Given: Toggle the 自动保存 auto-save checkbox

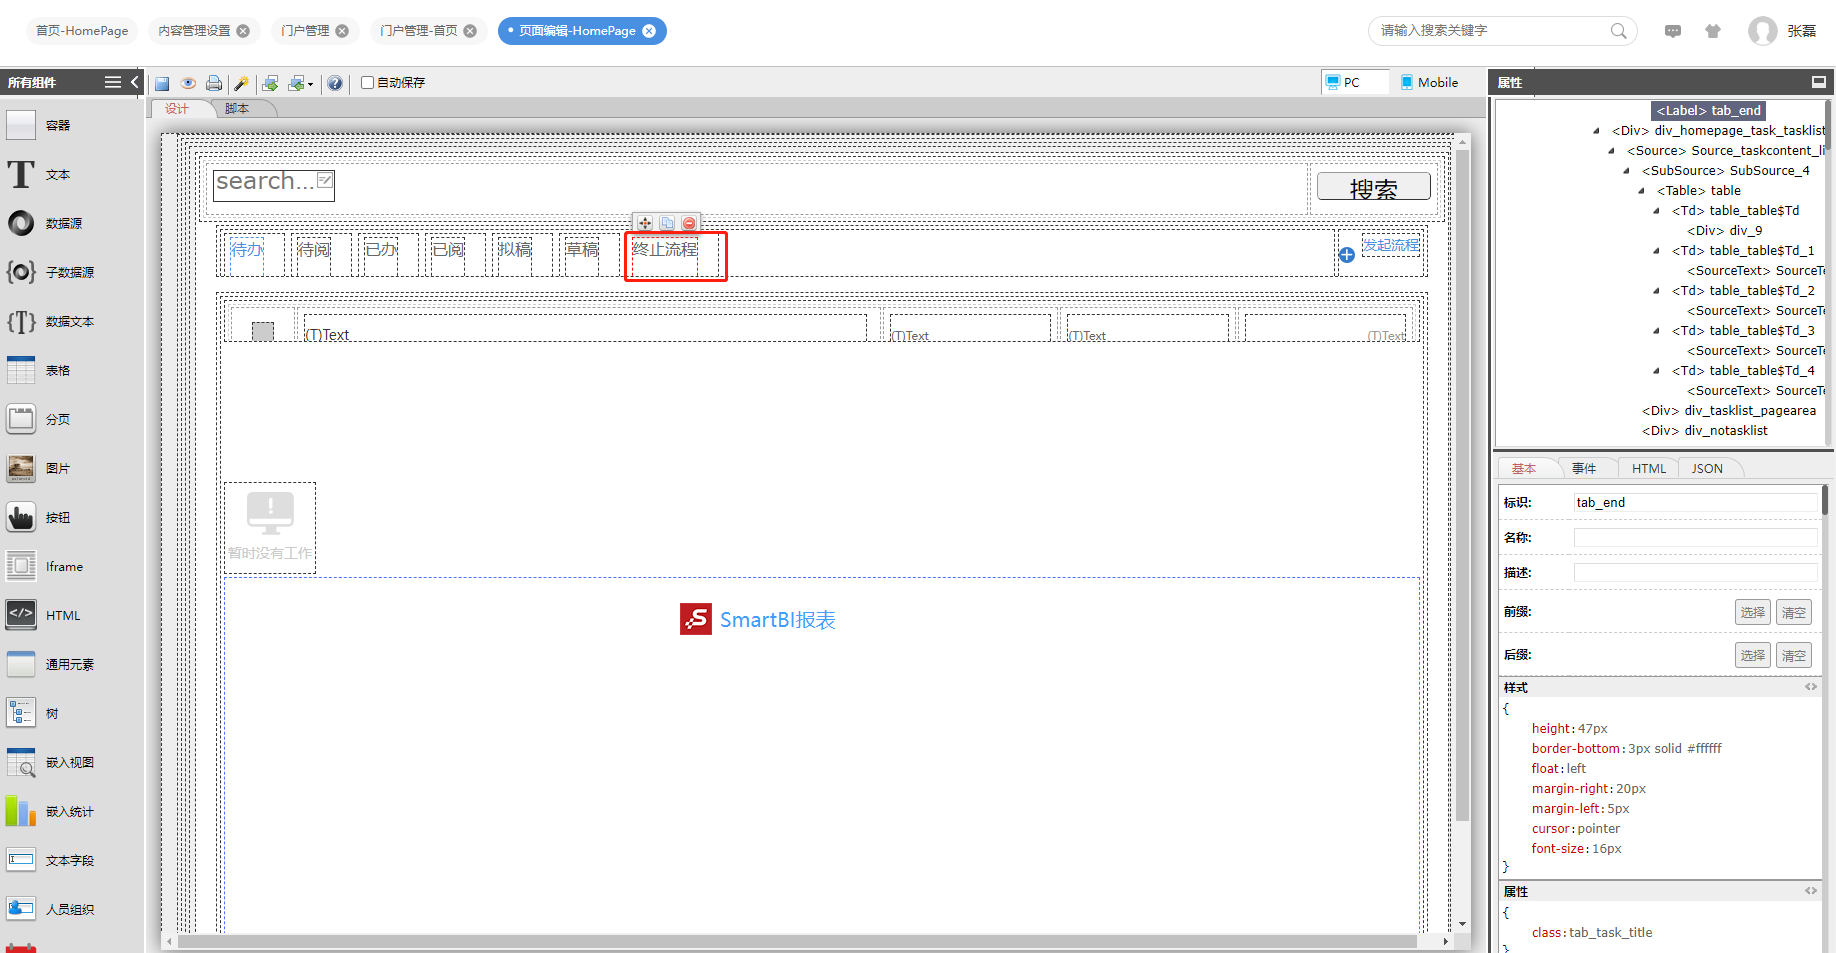Looking at the screenshot, I should [x=367, y=83].
